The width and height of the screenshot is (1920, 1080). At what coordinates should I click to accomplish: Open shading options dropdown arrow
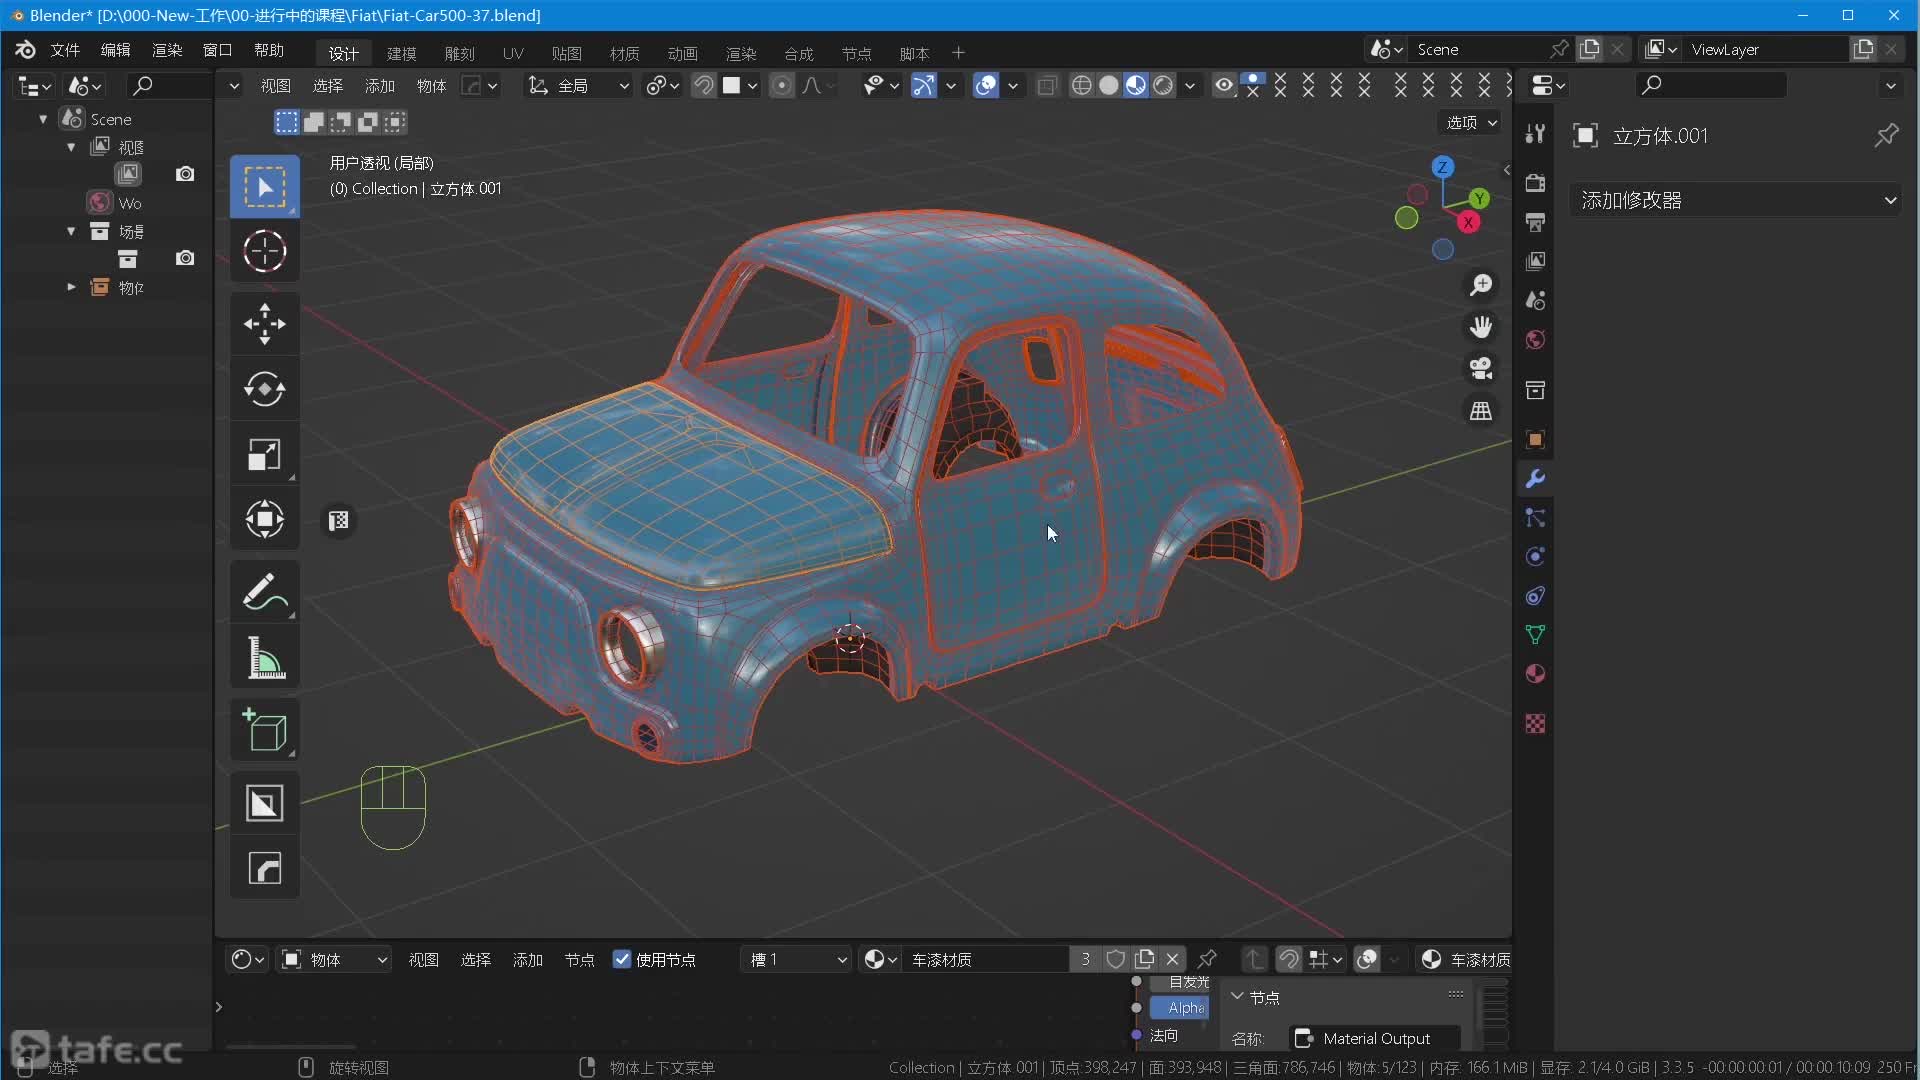tap(1190, 86)
